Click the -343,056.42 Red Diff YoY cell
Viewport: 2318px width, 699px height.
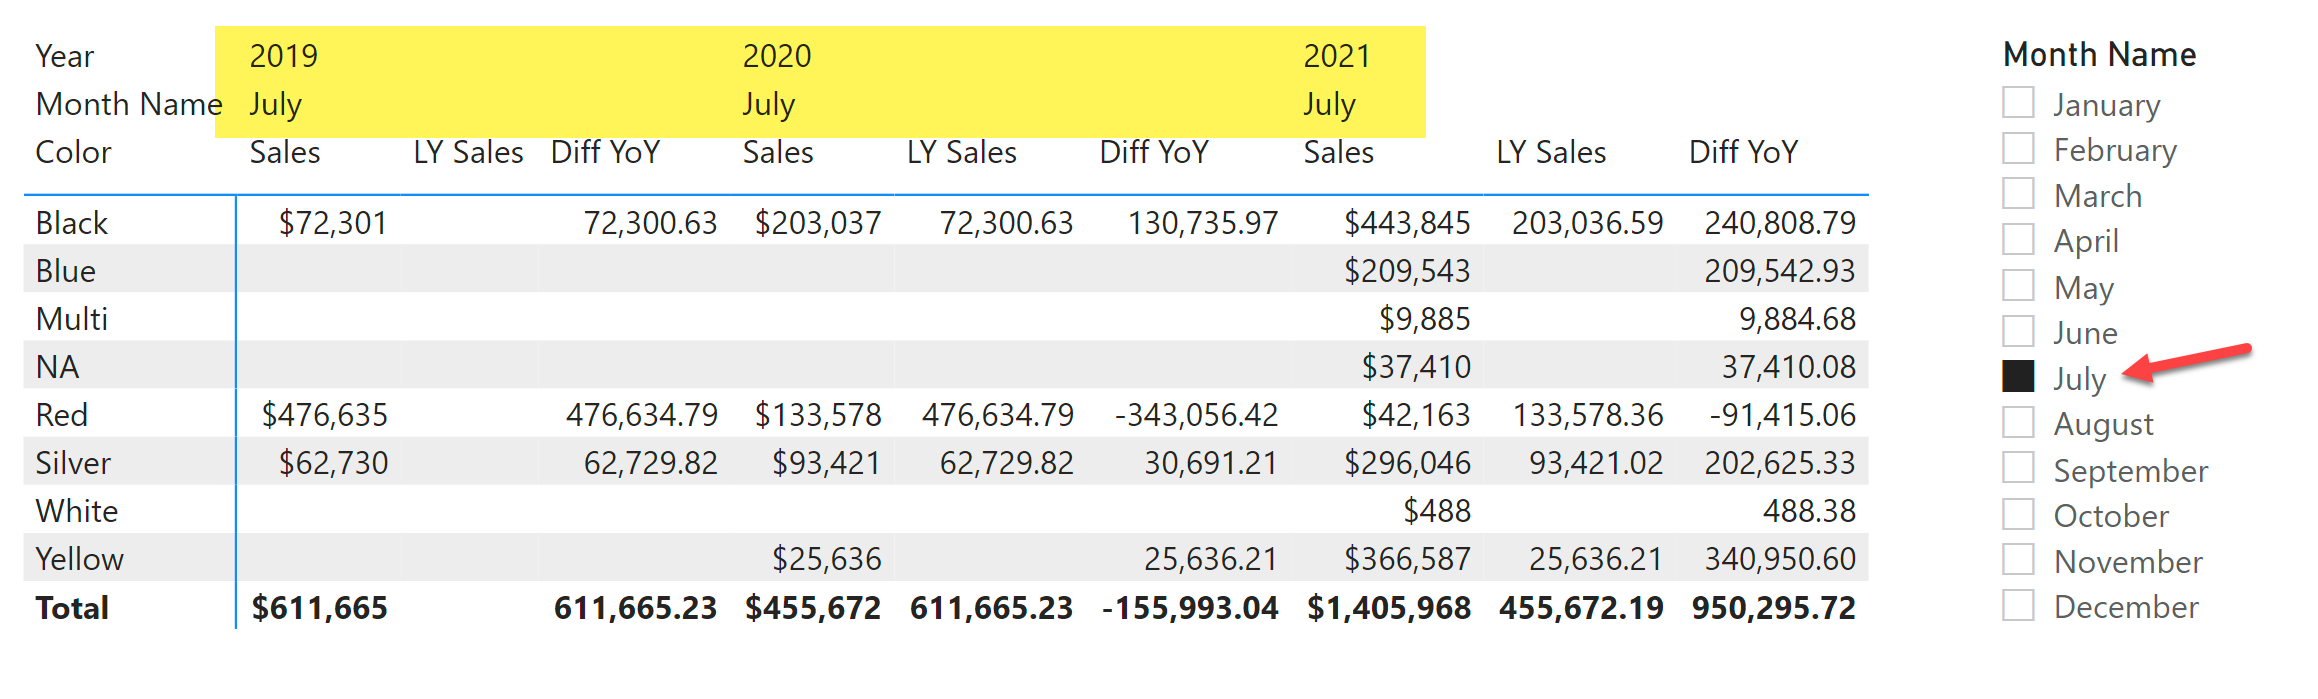pos(1196,415)
